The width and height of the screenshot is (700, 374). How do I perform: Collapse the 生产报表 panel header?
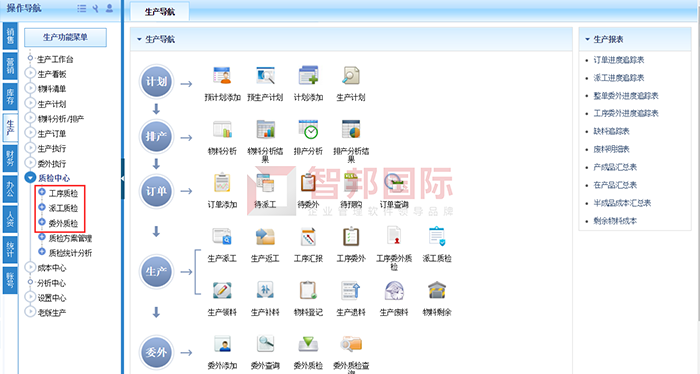(588, 39)
